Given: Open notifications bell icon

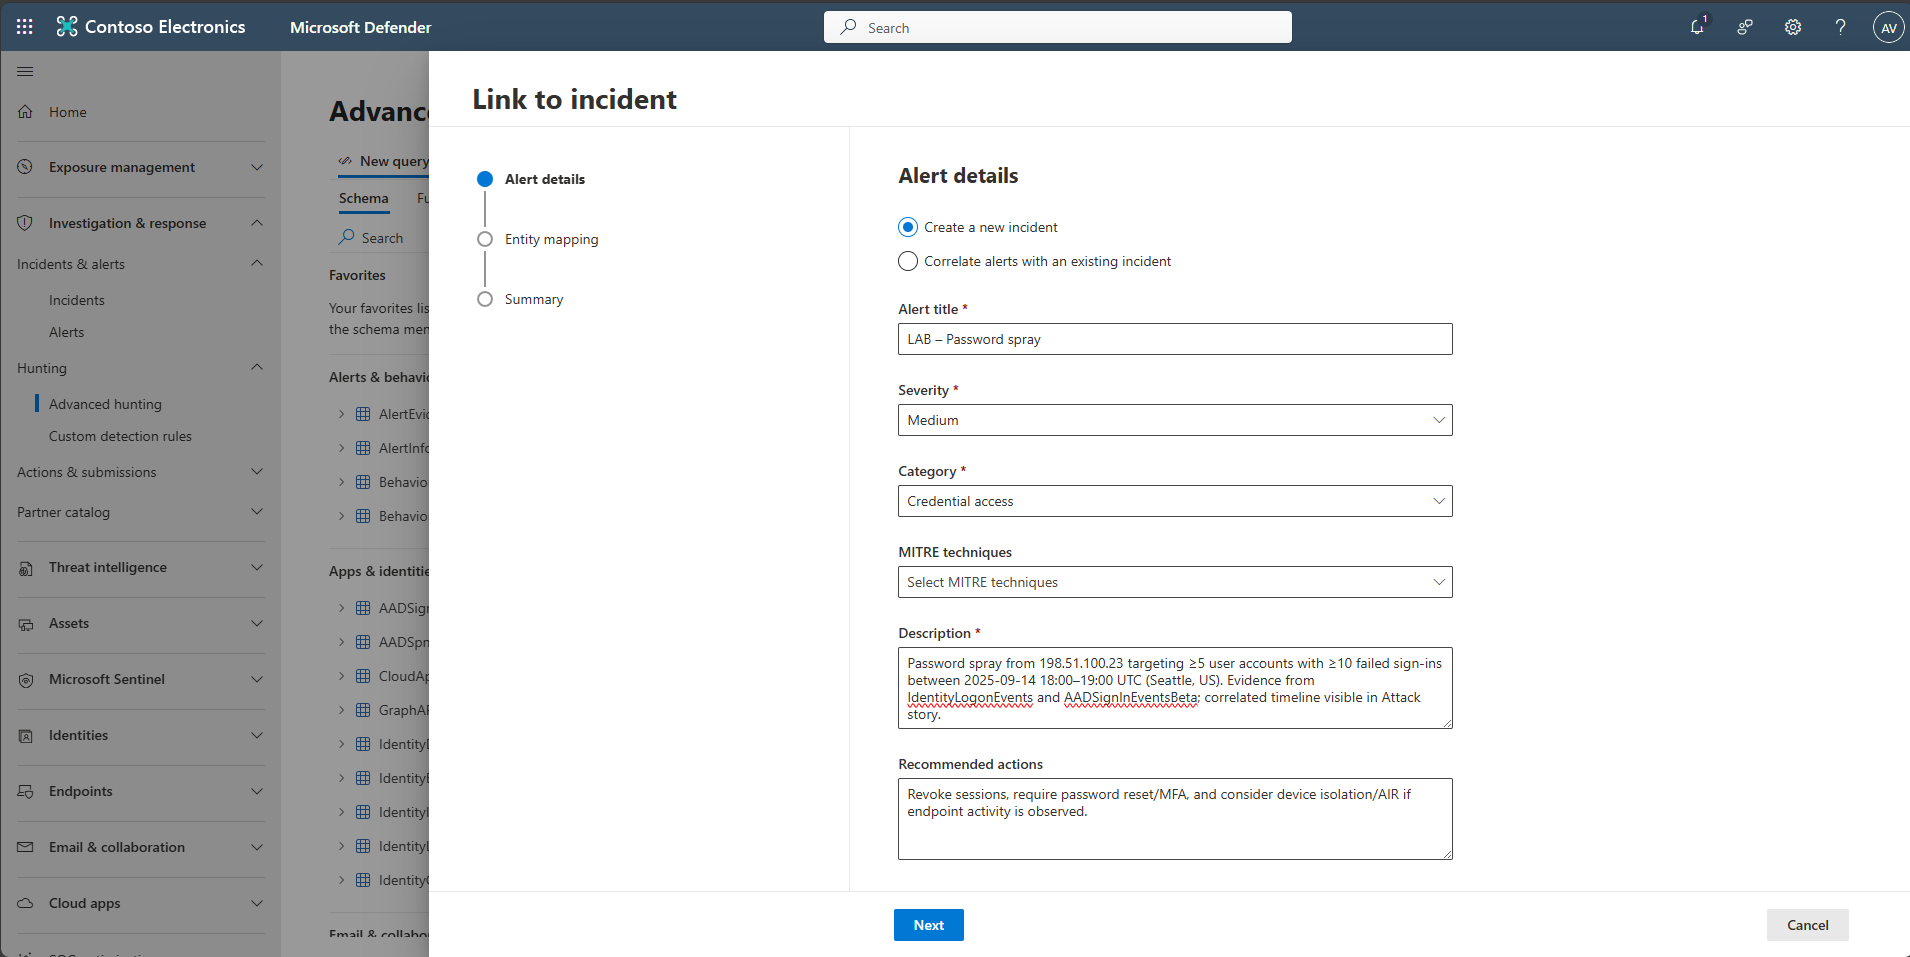Looking at the screenshot, I should click(x=1697, y=27).
